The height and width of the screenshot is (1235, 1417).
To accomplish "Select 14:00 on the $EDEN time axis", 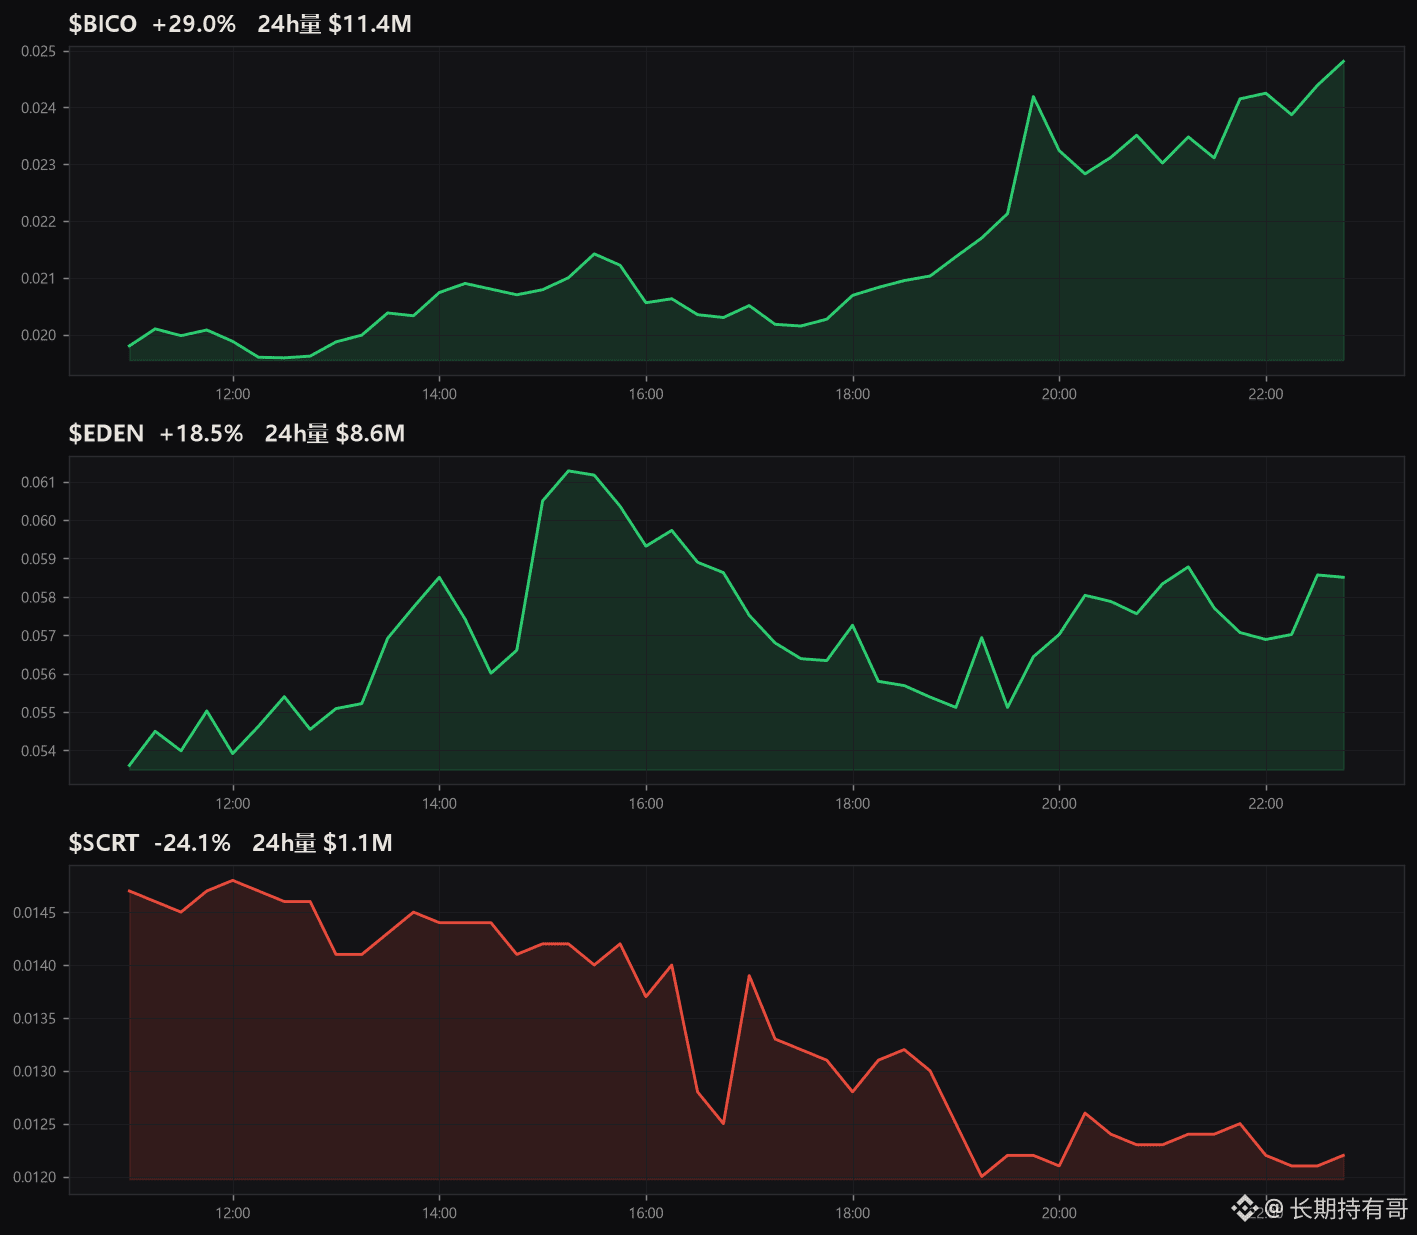I will click(x=440, y=803).
